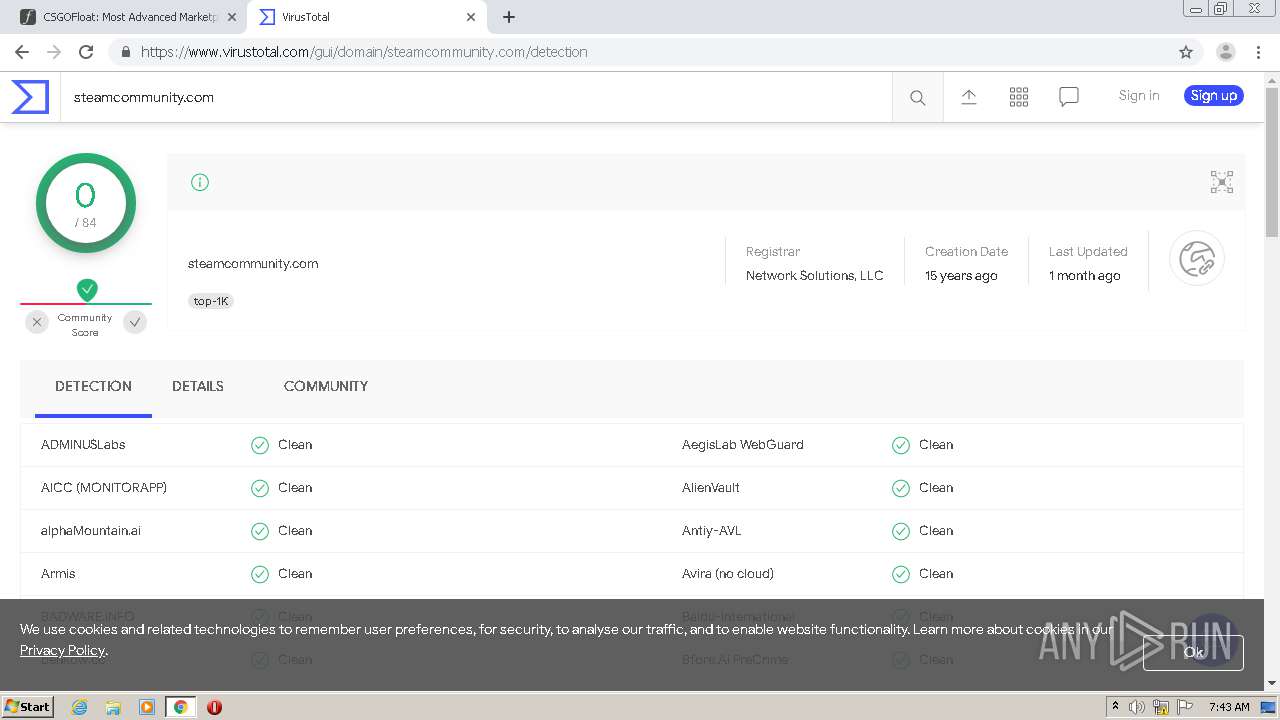
Task: Open the graph relations icon
Action: point(1221,182)
